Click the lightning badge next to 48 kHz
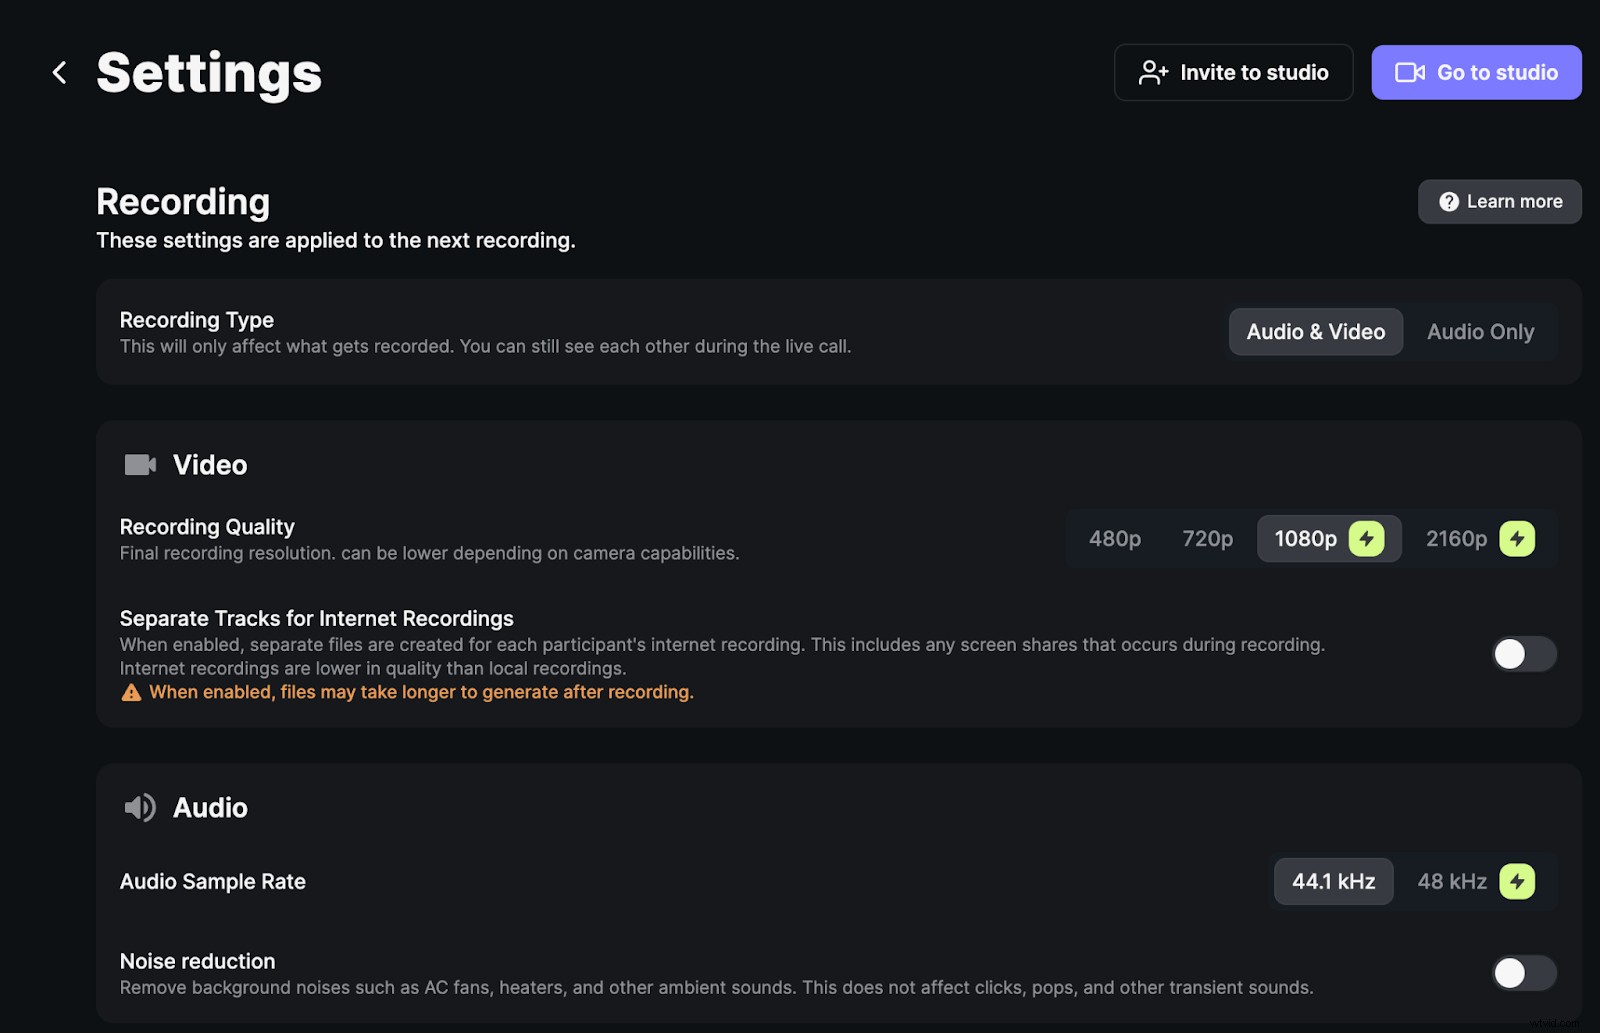The height and width of the screenshot is (1033, 1600). tap(1517, 881)
